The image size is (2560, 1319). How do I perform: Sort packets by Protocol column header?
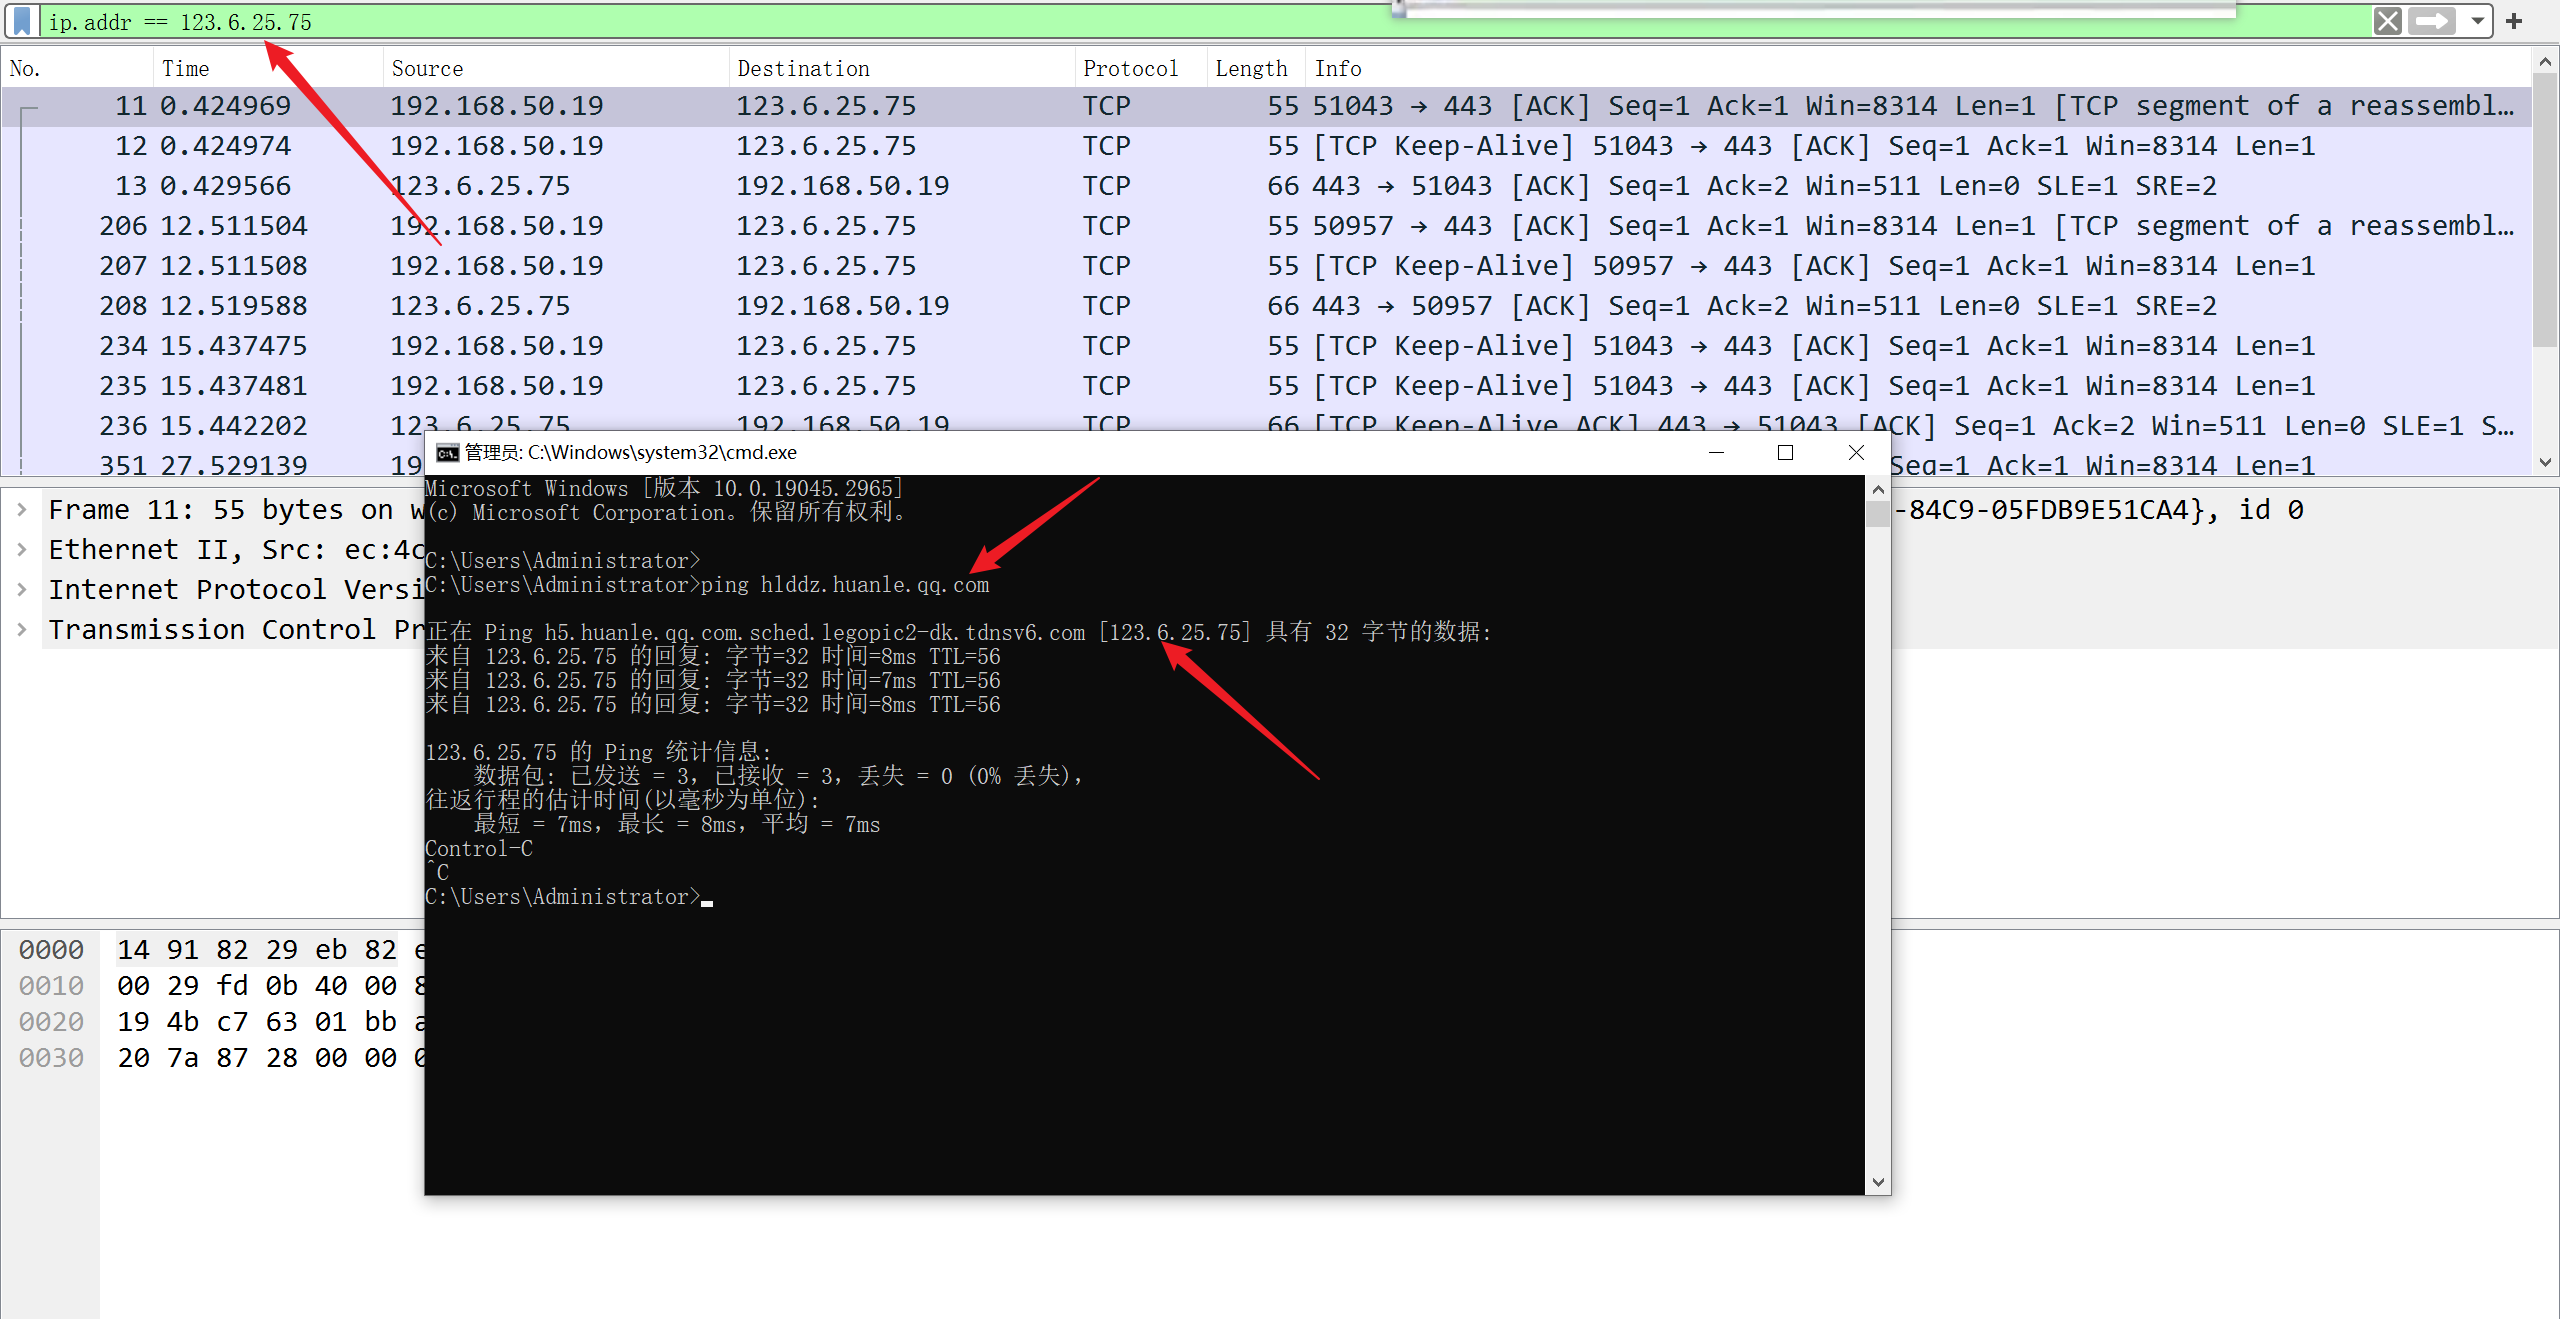(x=1130, y=69)
